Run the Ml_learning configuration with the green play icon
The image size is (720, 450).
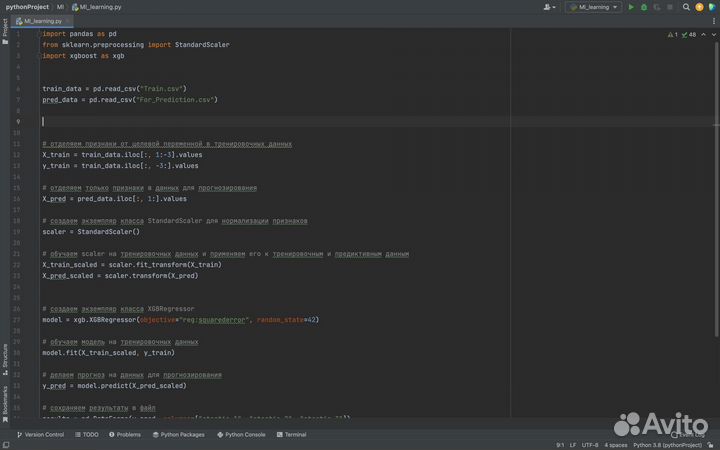pyautogui.click(x=631, y=7)
